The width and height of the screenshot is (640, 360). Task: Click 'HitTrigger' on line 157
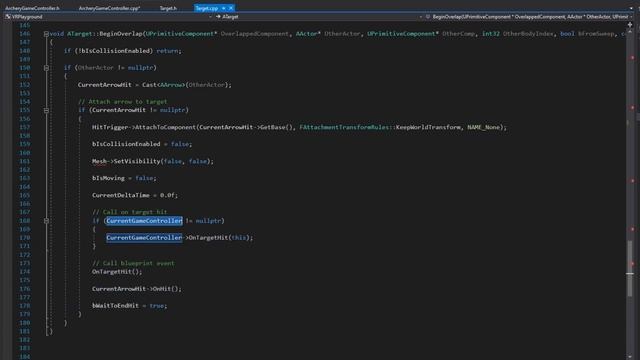pos(110,127)
